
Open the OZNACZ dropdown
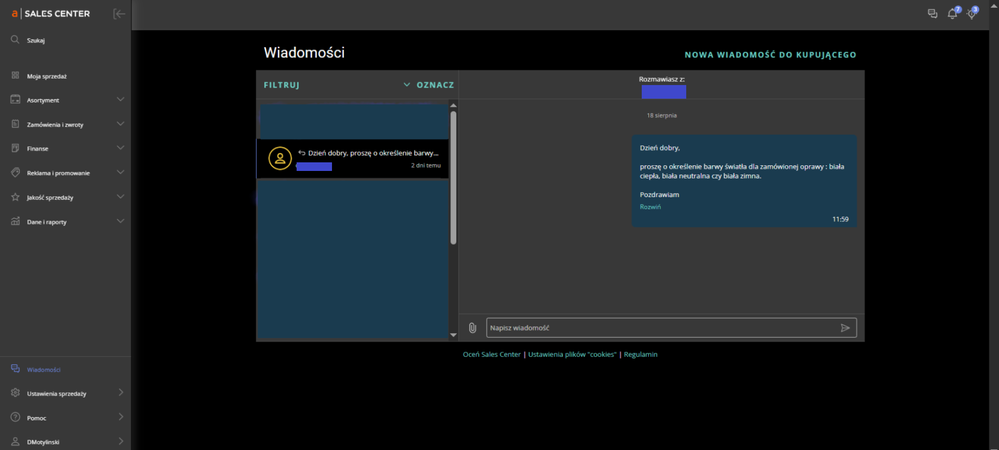428,85
